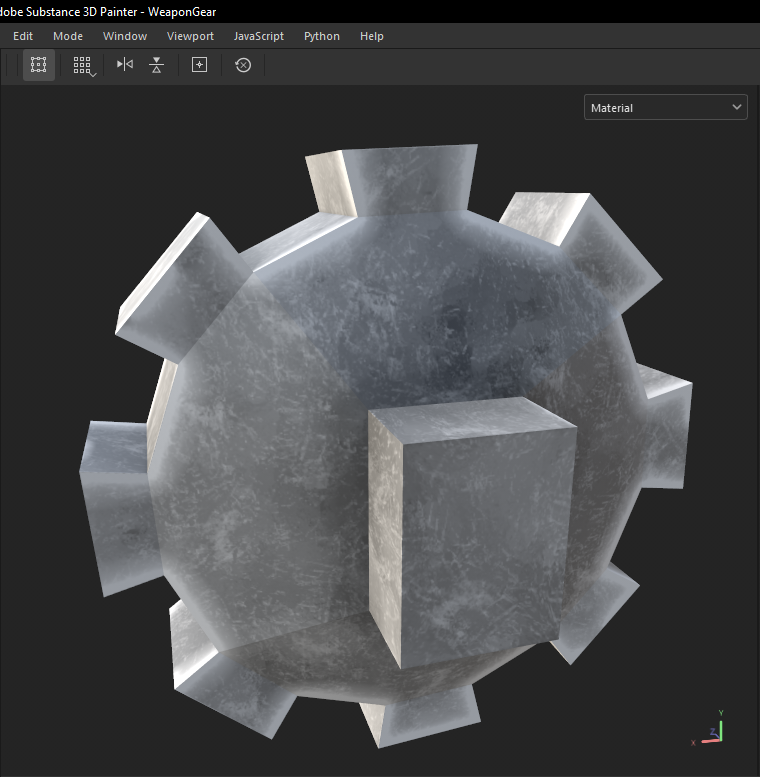Image resolution: width=760 pixels, height=777 pixels.
Task: Open the JavaScript menu
Action: click(259, 36)
